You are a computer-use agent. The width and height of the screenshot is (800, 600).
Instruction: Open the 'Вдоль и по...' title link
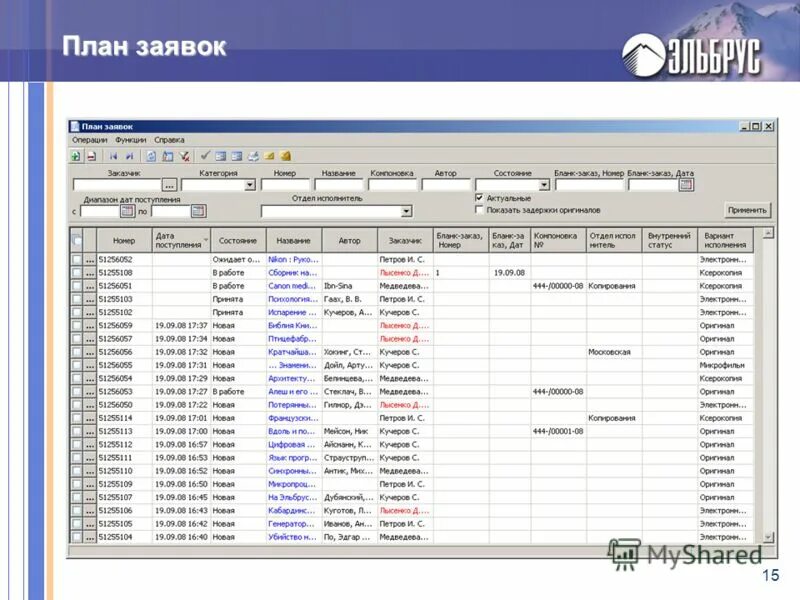click(292, 431)
